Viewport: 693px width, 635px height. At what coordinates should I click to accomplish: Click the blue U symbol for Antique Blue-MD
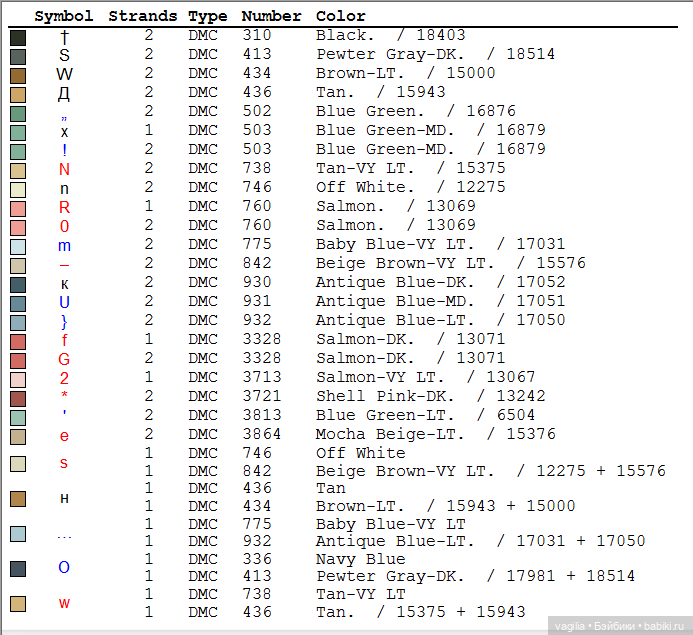click(64, 302)
